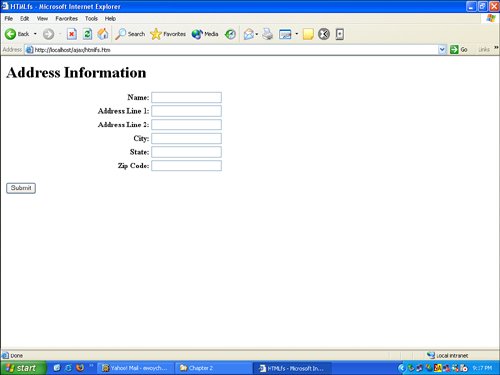Click the red Stop loading icon
This screenshot has height=375, width=500.
coord(71,34)
